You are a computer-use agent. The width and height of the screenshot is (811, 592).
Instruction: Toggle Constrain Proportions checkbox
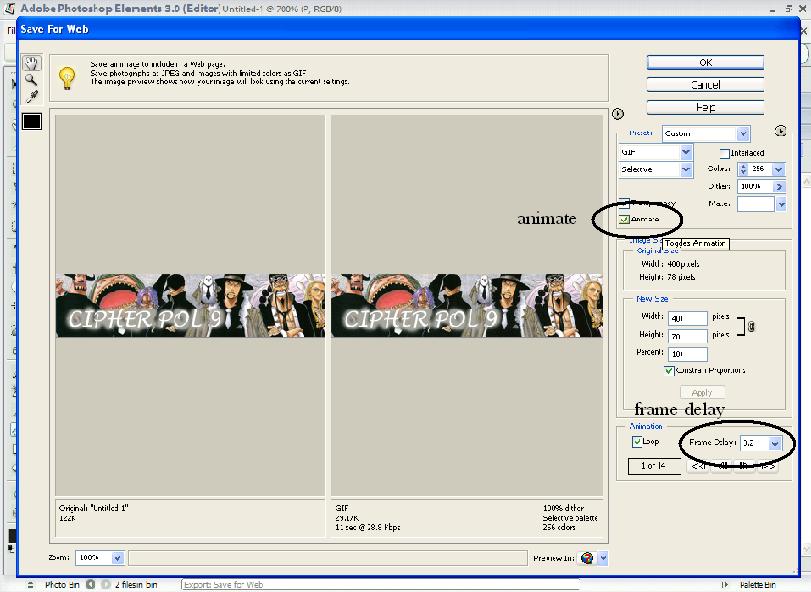669,370
